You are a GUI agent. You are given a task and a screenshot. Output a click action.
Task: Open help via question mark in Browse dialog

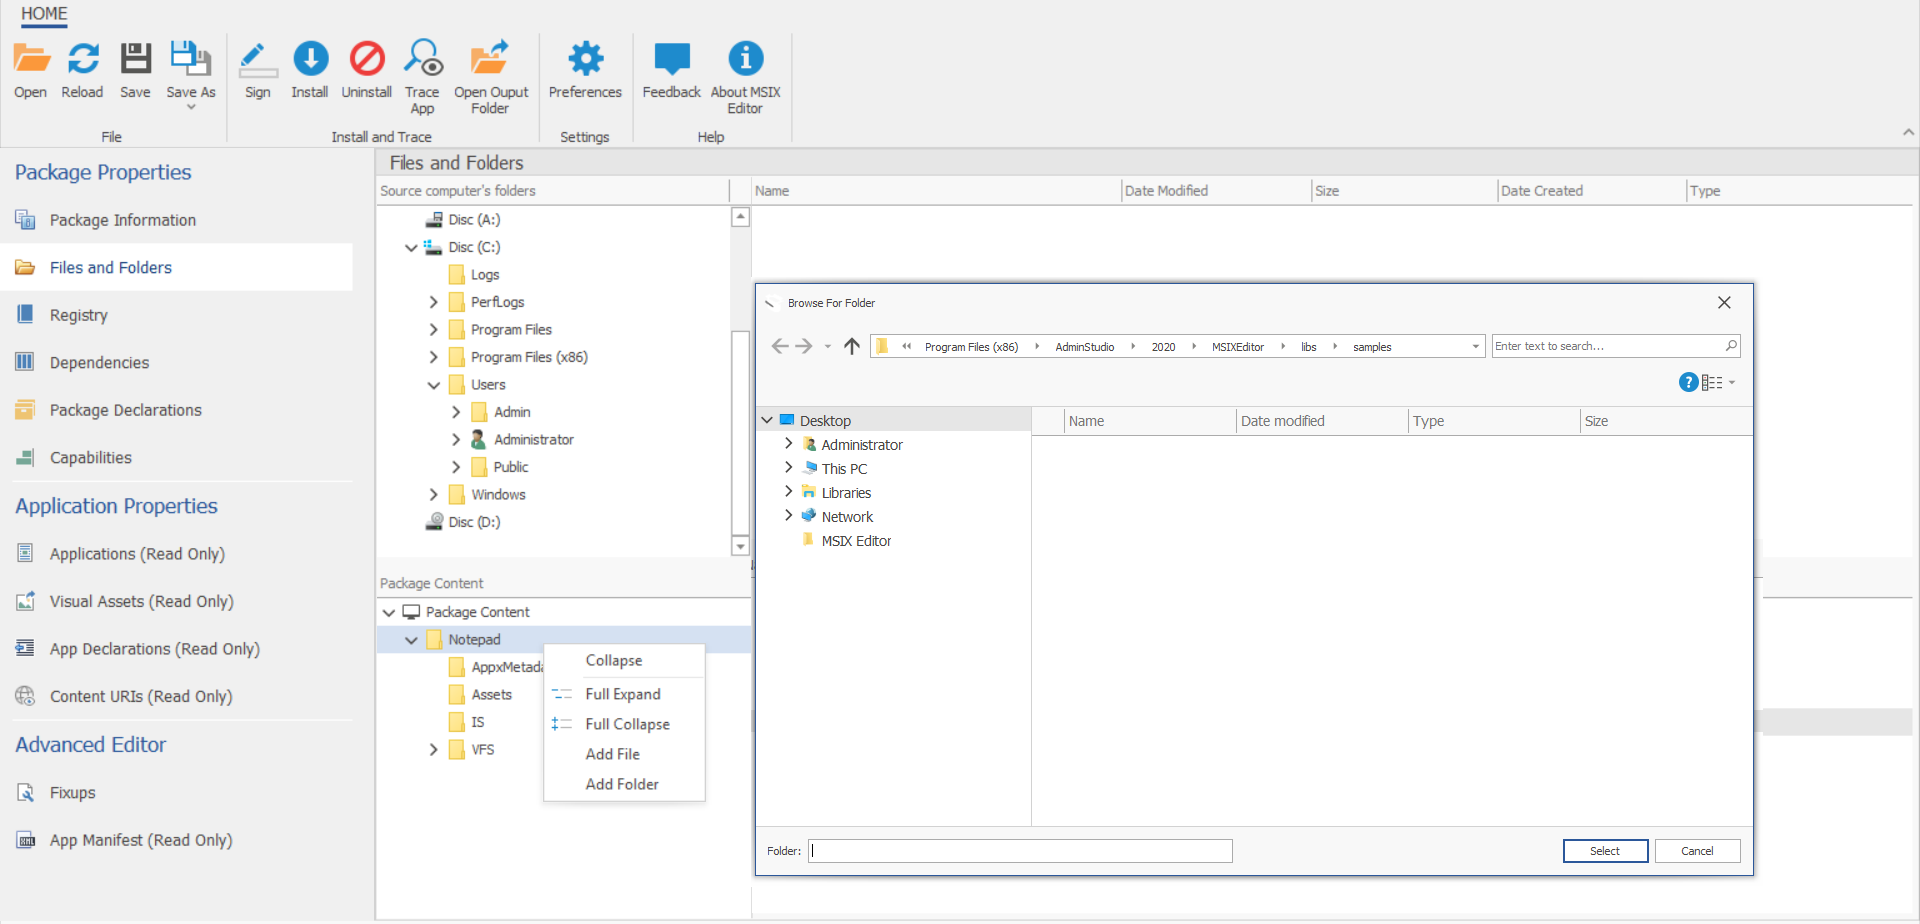[1689, 382]
